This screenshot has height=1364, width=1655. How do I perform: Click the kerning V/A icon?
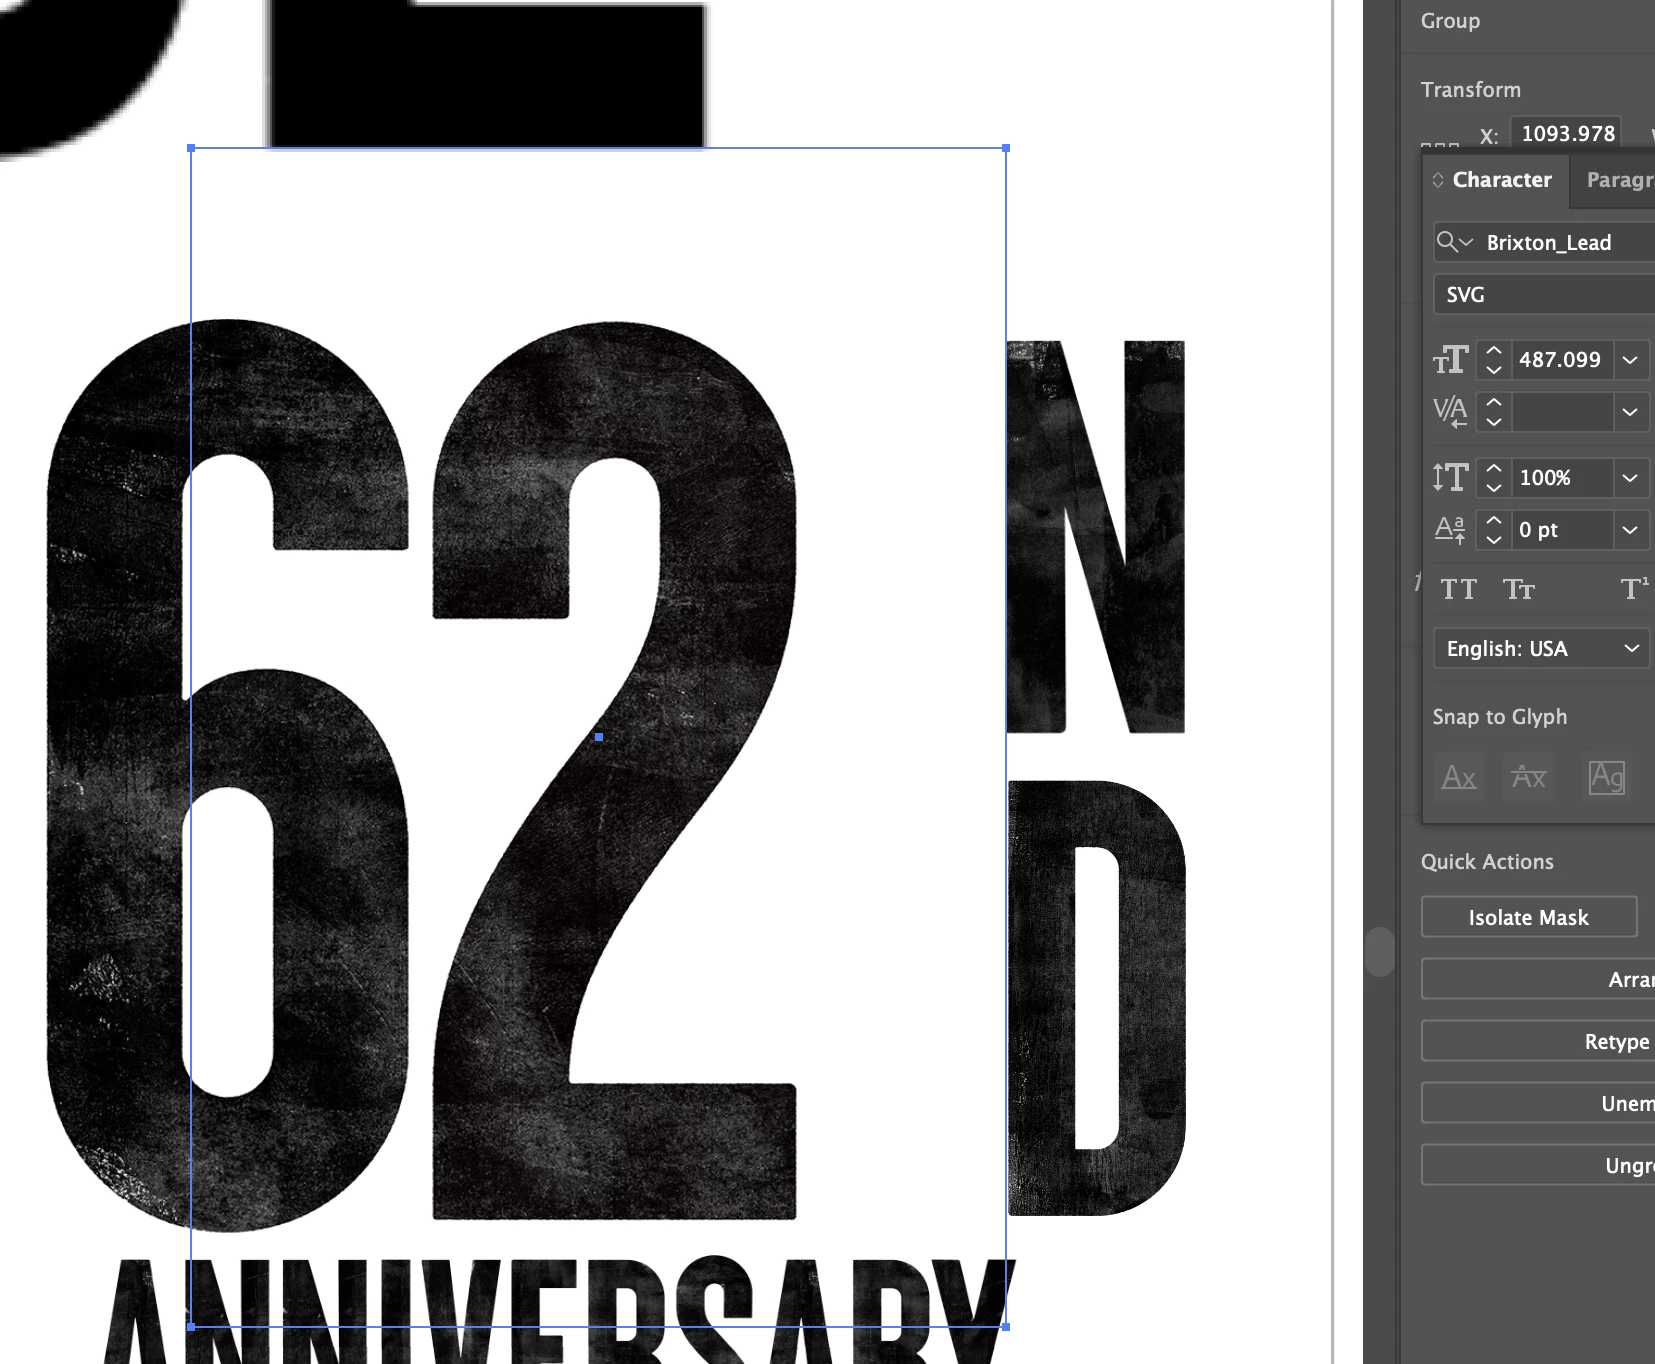pyautogui.click(x=1450, y=411)
